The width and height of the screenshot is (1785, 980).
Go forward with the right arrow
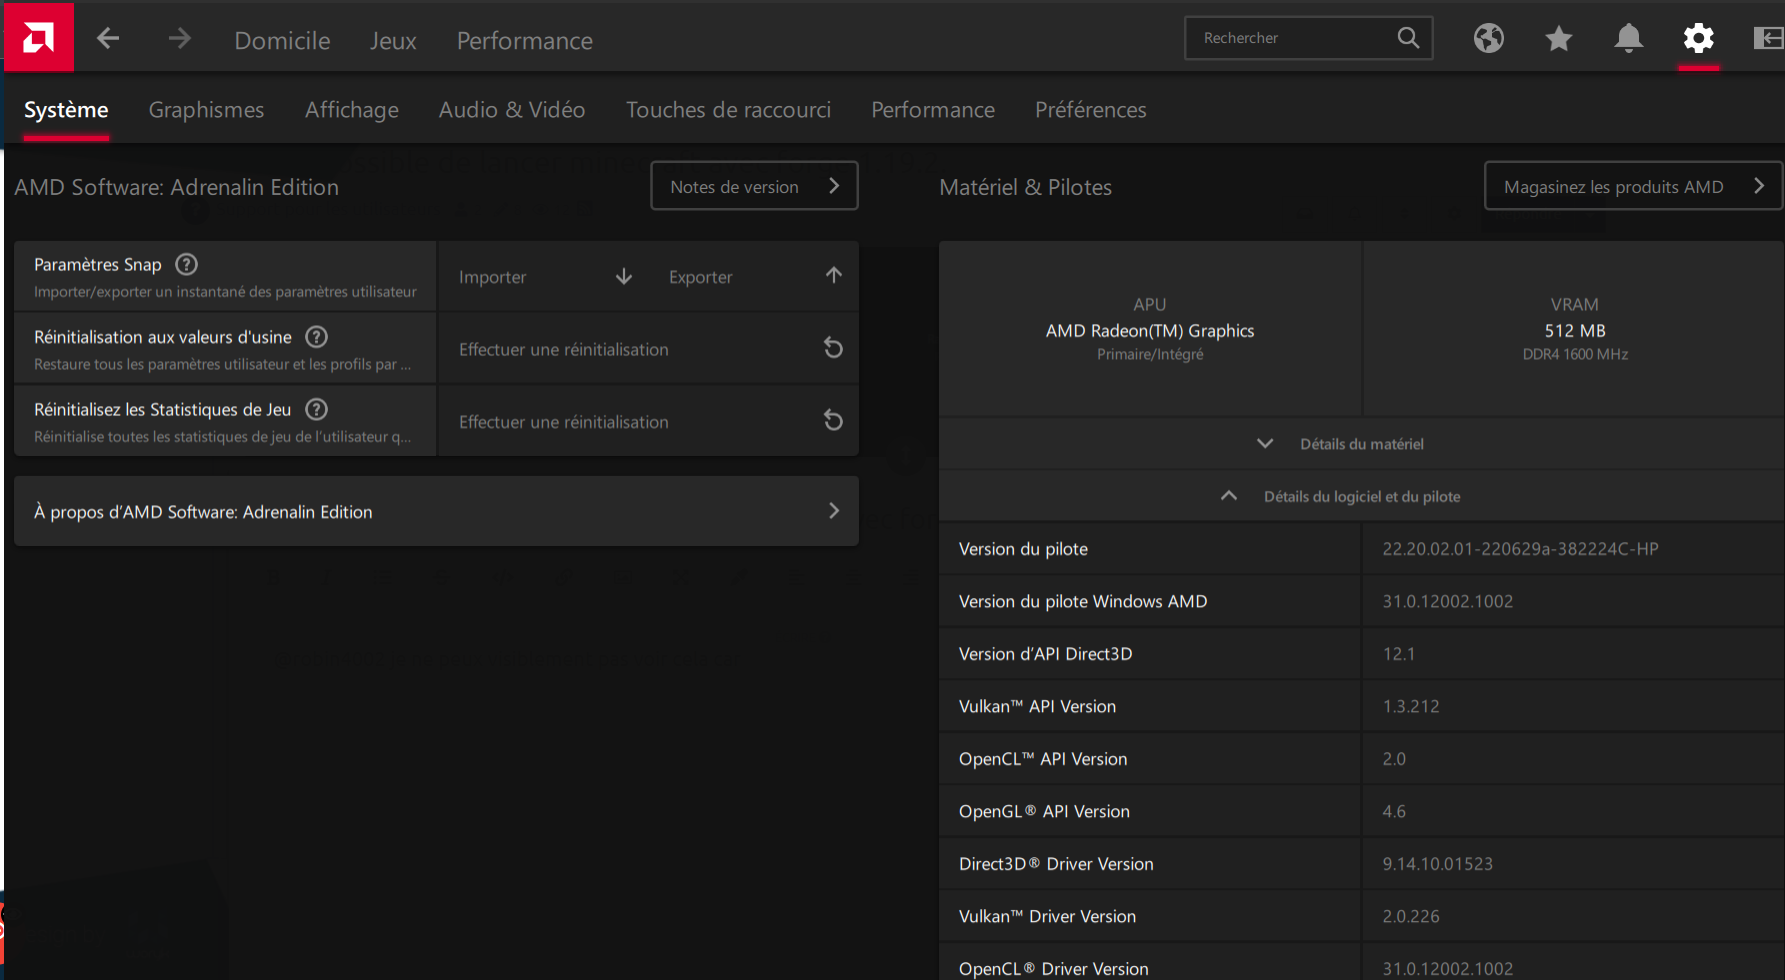coord(179,39)
